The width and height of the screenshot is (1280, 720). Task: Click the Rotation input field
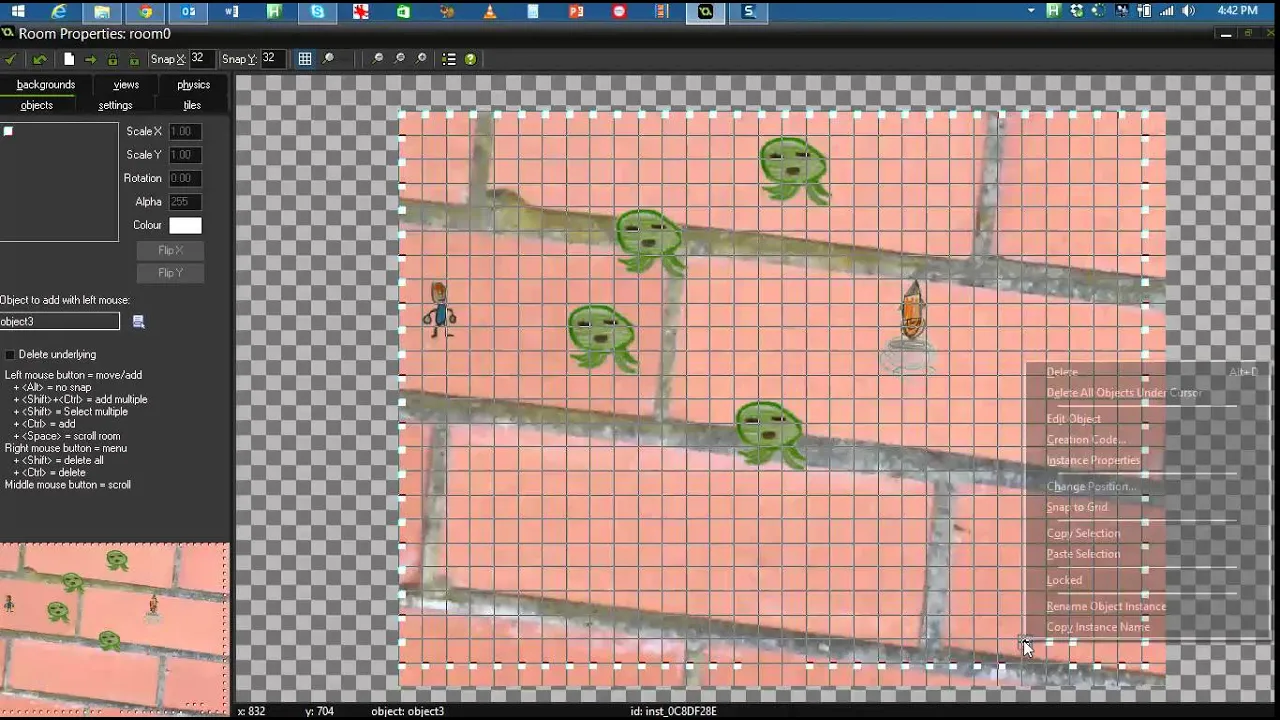point(185,178)
